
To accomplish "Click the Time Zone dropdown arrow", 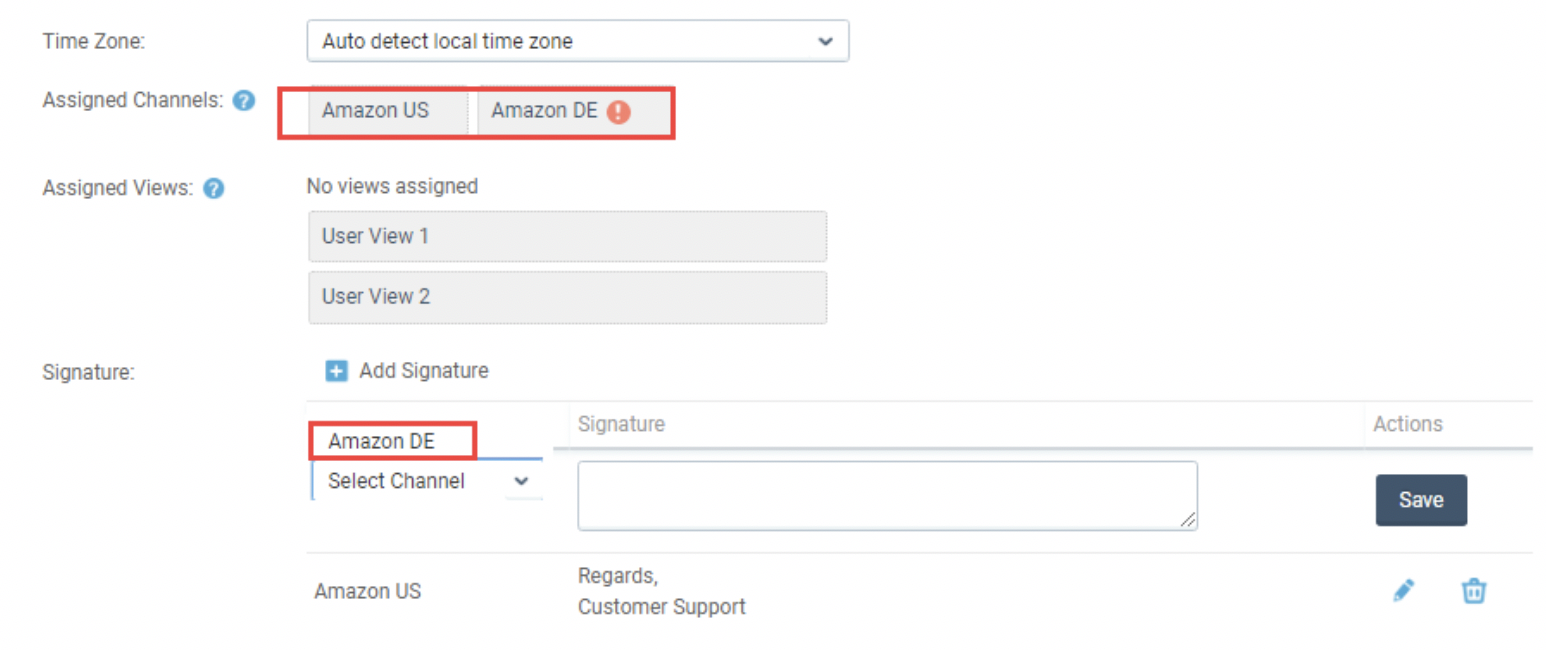I will (x=825, y=41).
